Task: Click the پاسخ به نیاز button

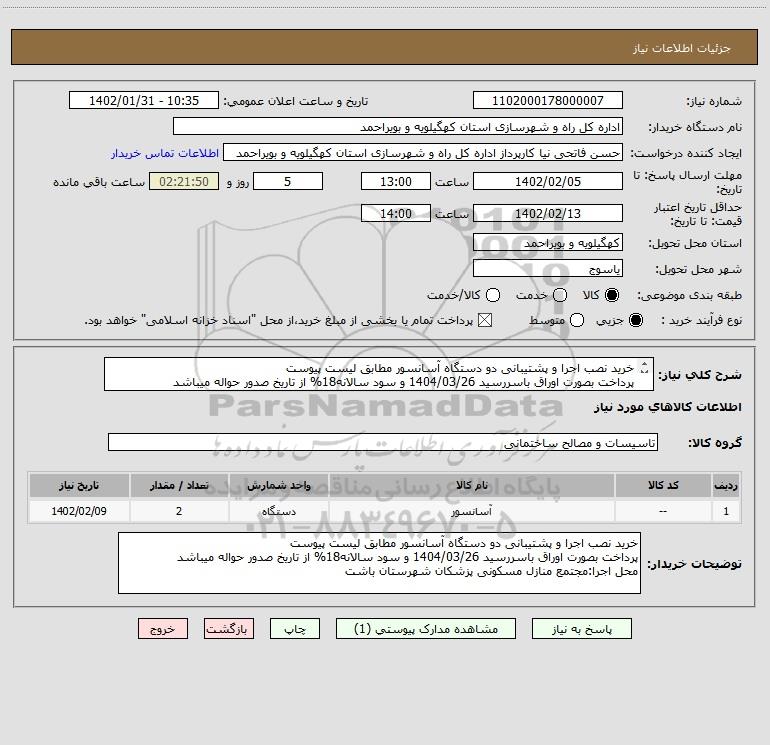Action: coord(582,629)
